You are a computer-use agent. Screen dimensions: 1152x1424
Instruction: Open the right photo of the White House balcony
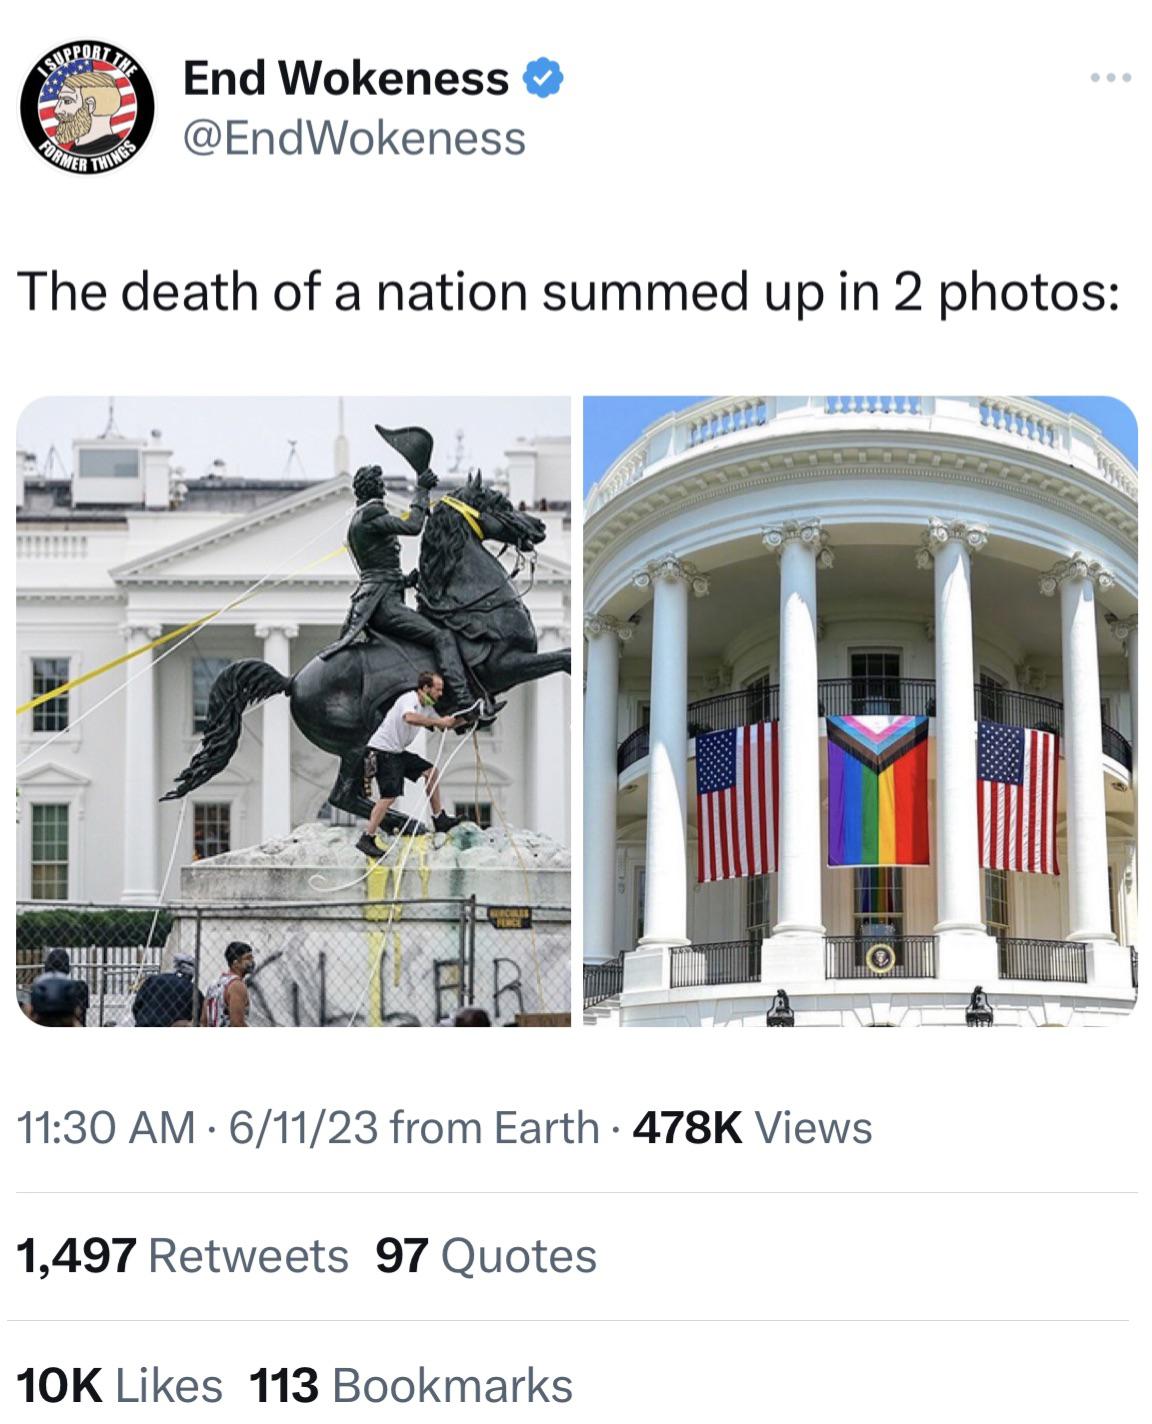coord(860,711)
